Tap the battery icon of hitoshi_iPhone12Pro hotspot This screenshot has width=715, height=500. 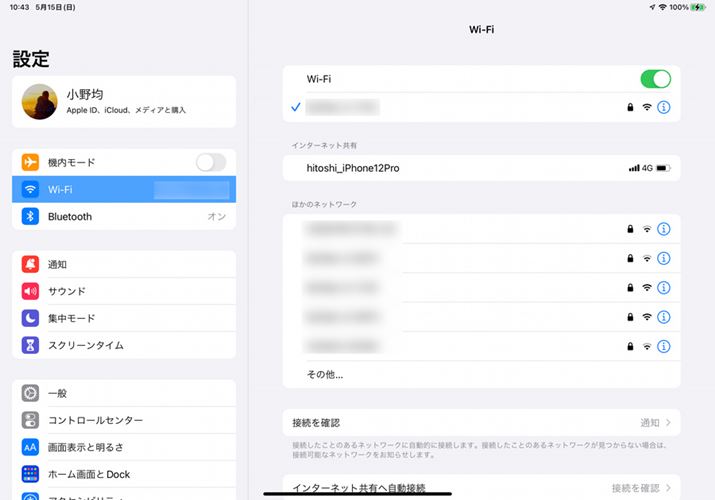pos(663,168)
